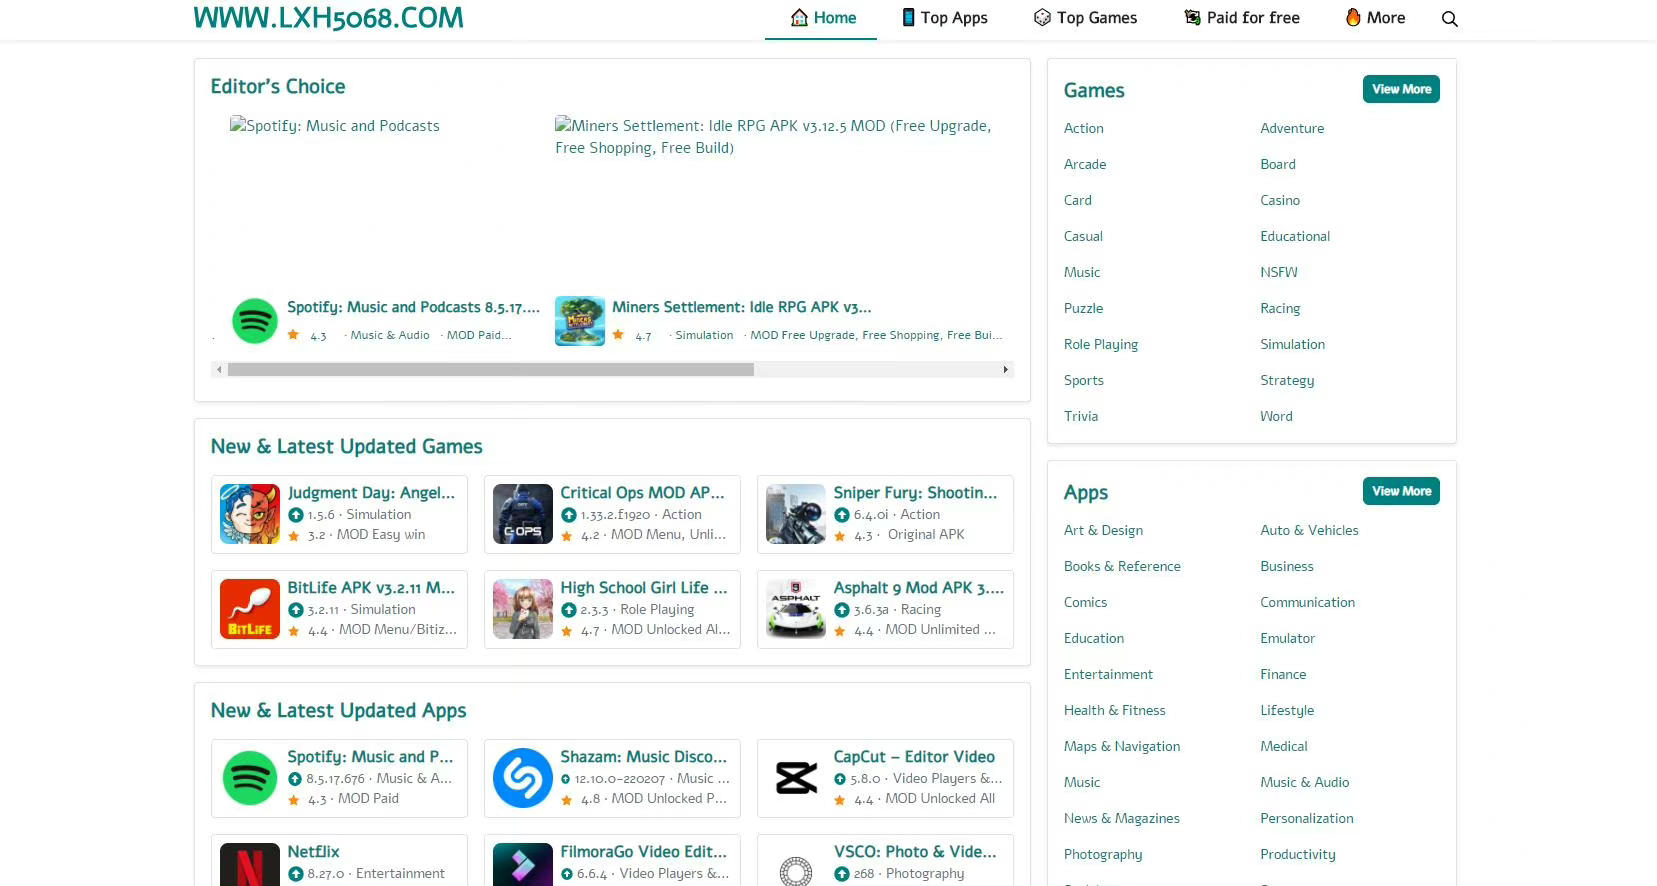The height and width of the screenshot is (886, 1657).
Task: Click Spotify icon in Latest Updated Apps
Action: pos(250,778)
